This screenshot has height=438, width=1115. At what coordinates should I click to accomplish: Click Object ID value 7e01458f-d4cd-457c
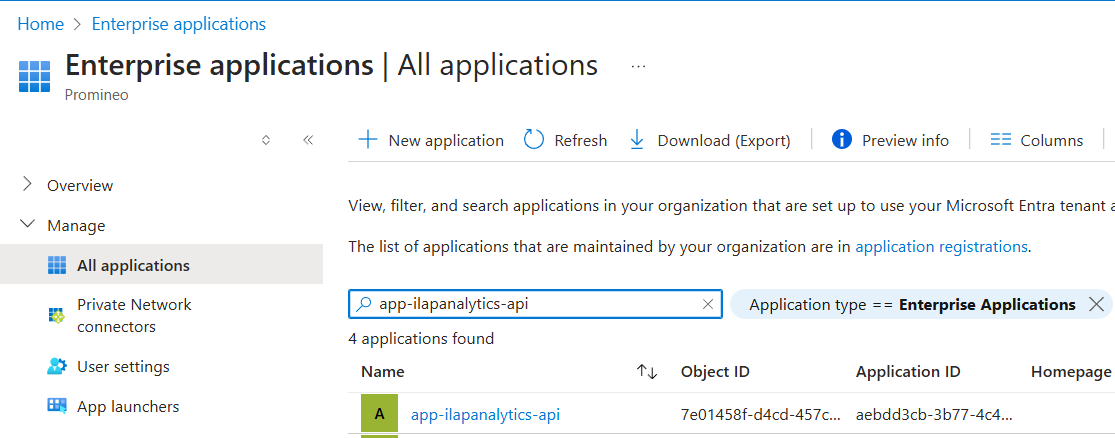[761, 414]
